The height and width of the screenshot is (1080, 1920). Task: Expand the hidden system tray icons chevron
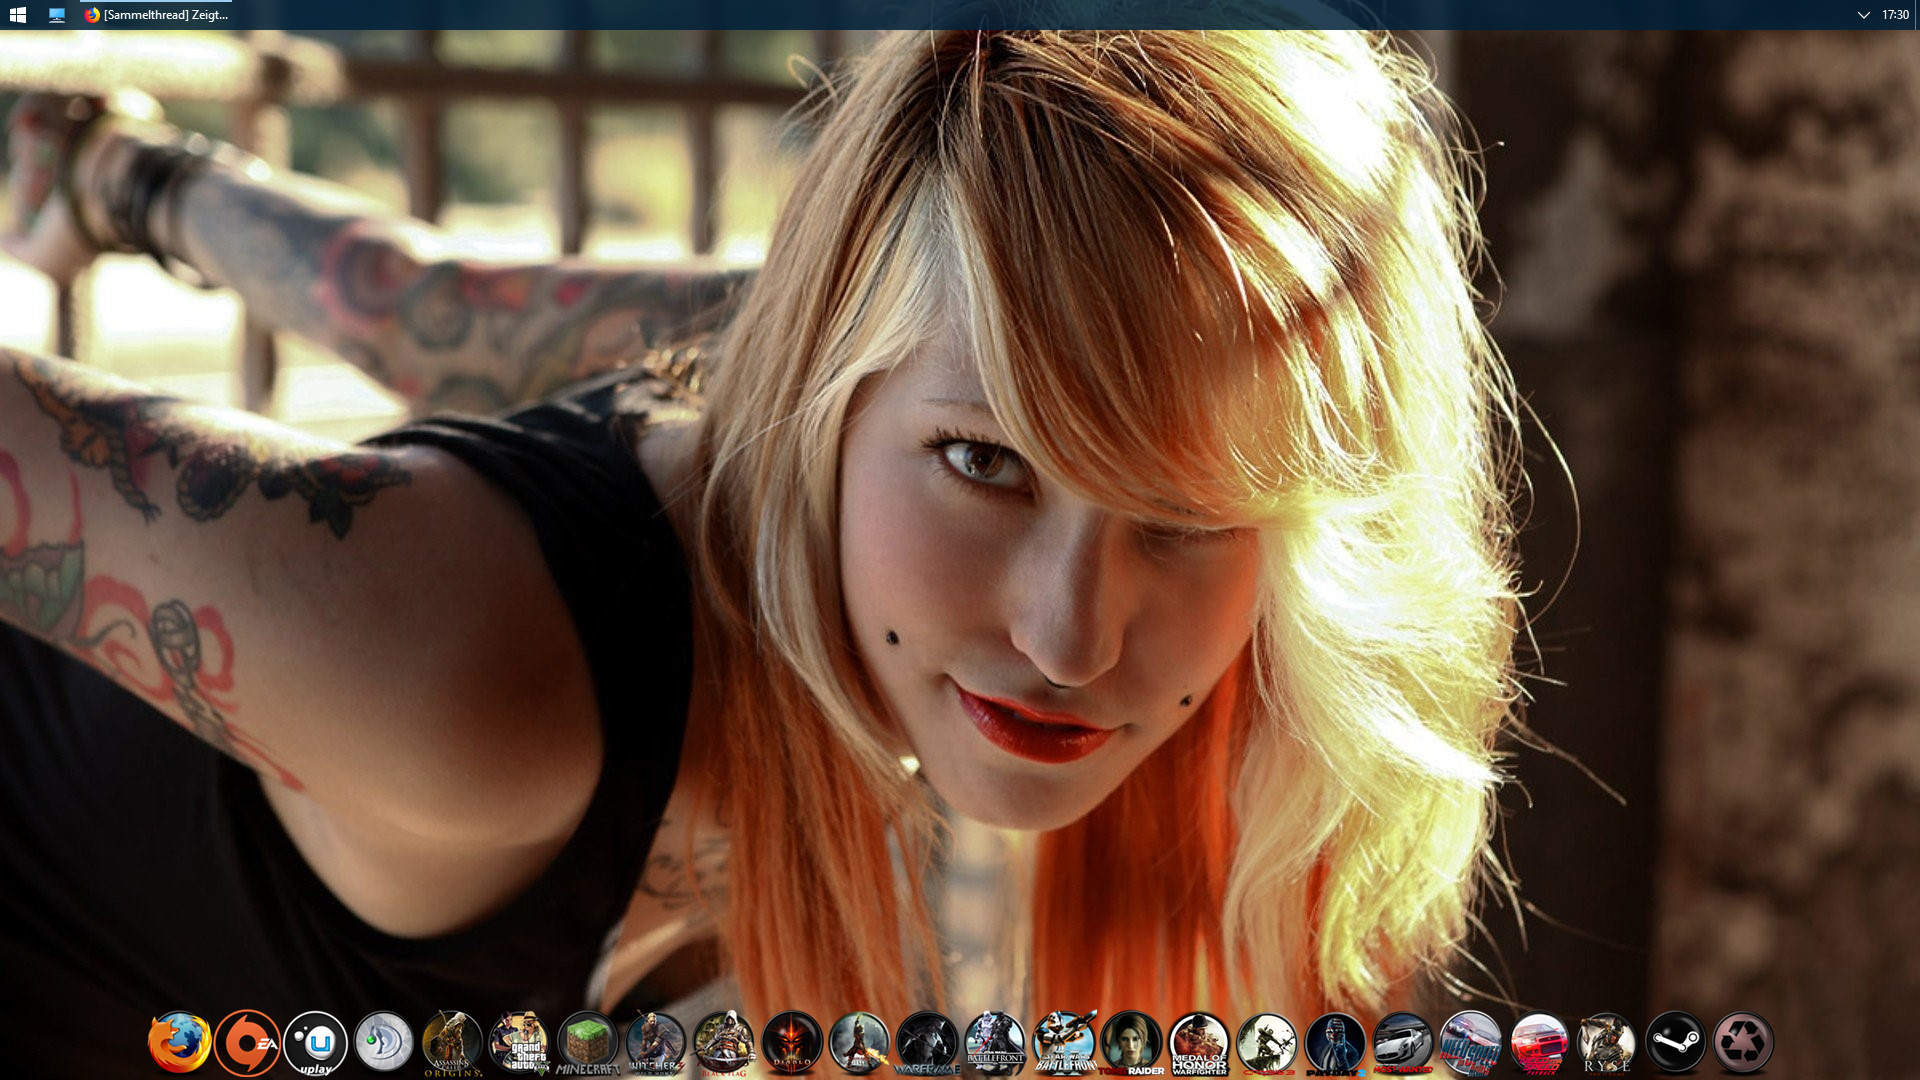pos(1863,15)
